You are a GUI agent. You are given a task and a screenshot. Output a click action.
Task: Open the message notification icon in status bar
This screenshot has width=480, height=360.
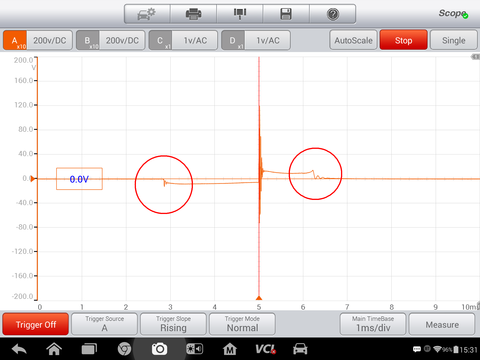pyautogui.click(x=417, y=349)
